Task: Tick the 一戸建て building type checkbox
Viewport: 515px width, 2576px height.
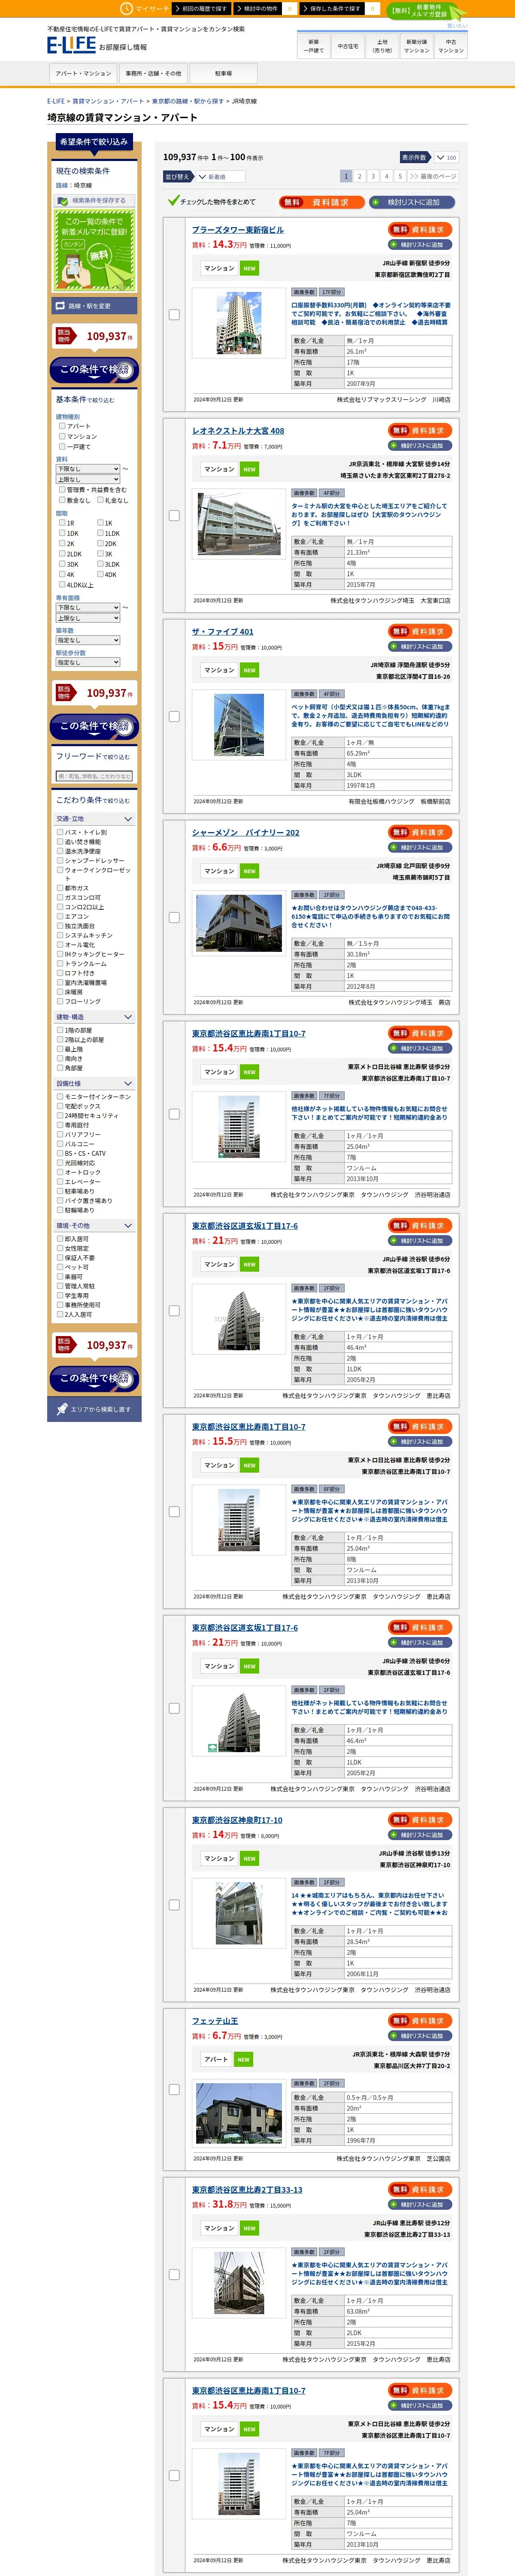Action: [62, 447]
